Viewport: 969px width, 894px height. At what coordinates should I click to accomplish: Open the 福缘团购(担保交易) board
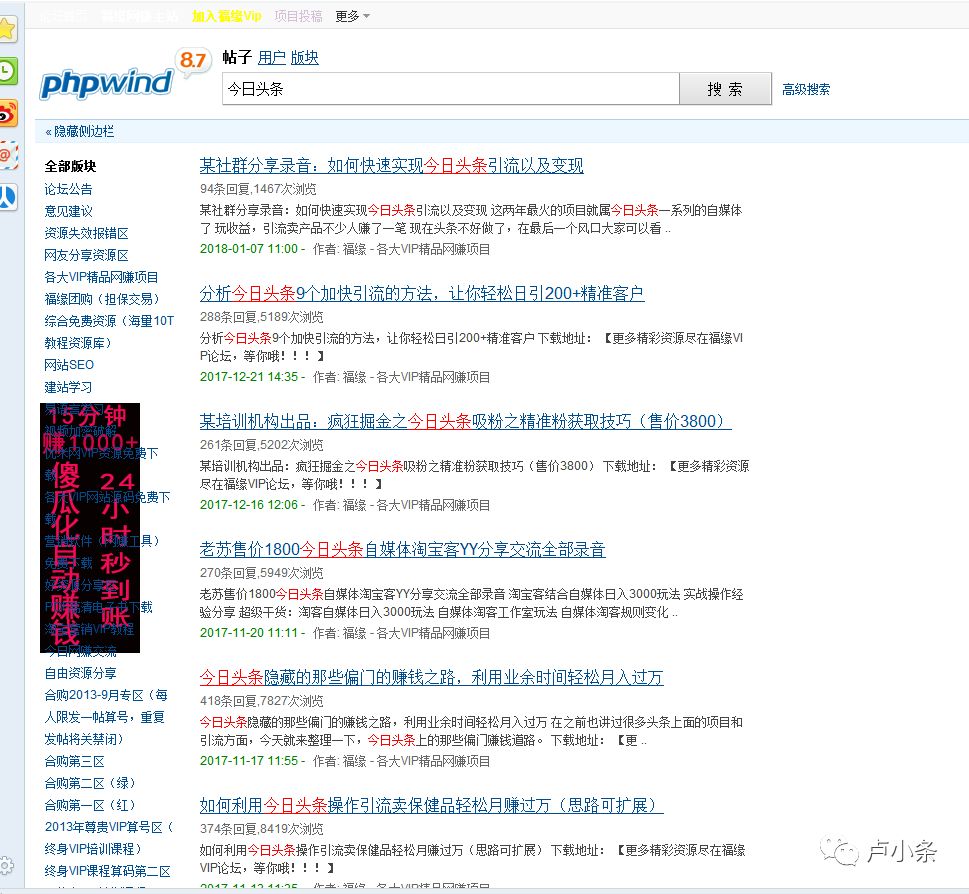point(102,299)
